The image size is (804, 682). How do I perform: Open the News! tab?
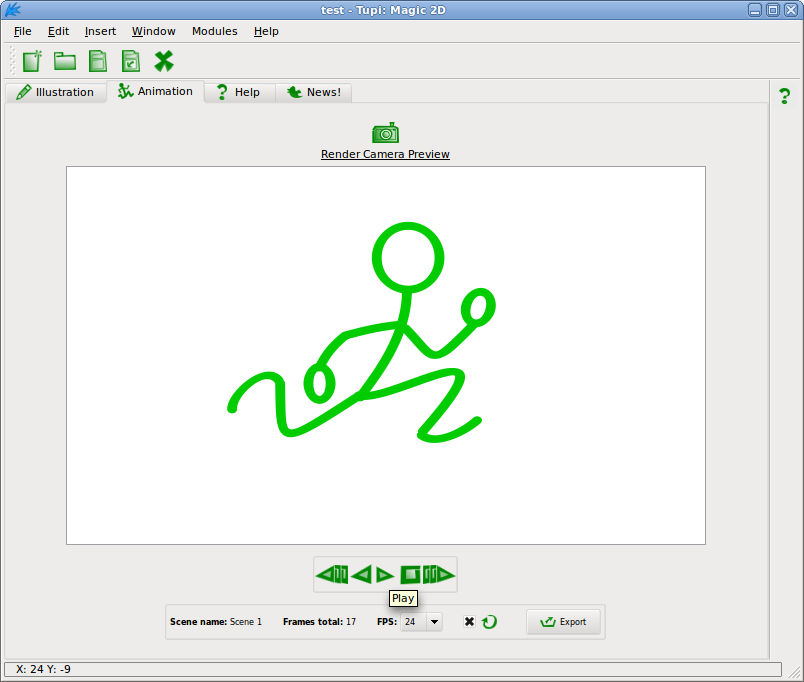(x=314, y=92)
